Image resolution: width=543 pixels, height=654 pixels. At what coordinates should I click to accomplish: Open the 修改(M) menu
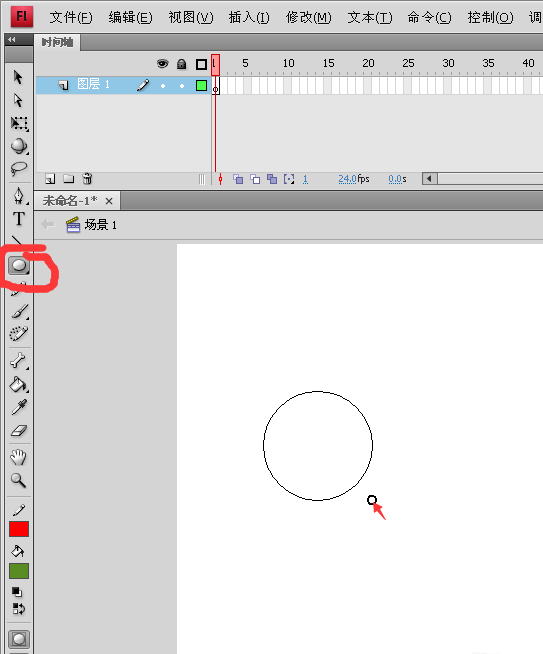(x=309, y=18)
